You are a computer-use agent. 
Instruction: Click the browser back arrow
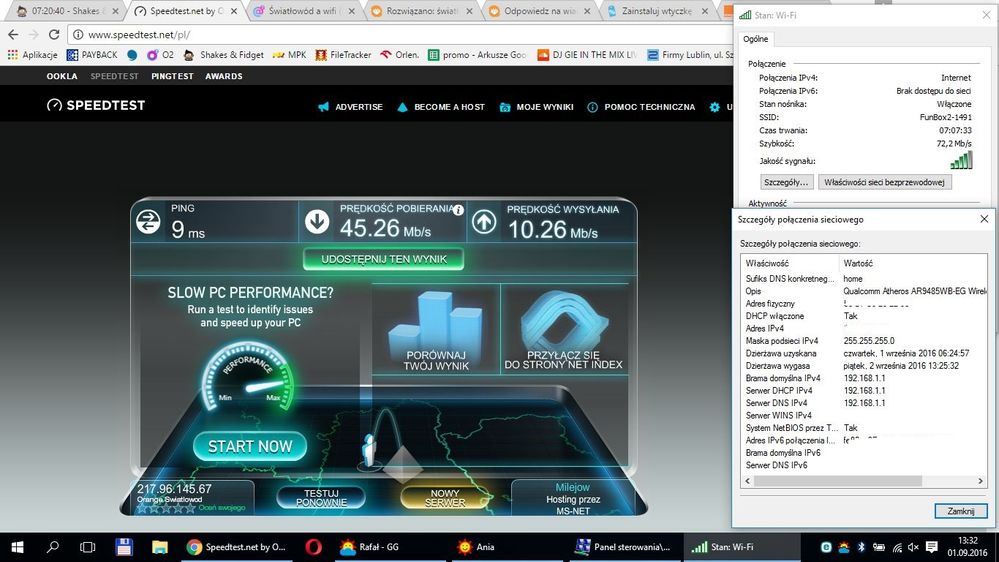pos(13,34)
